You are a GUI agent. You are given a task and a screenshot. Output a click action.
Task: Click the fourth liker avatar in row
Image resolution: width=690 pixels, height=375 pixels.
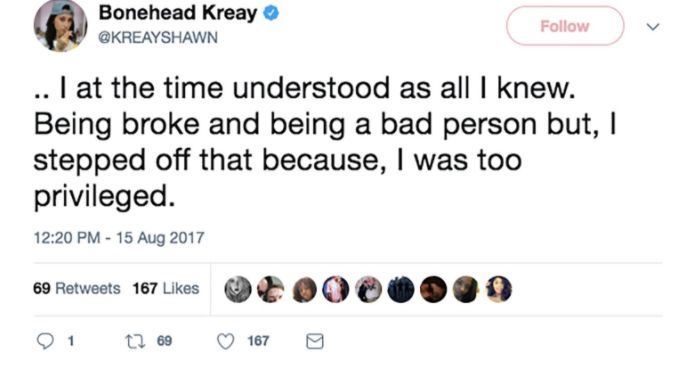(x=336, y=289)
